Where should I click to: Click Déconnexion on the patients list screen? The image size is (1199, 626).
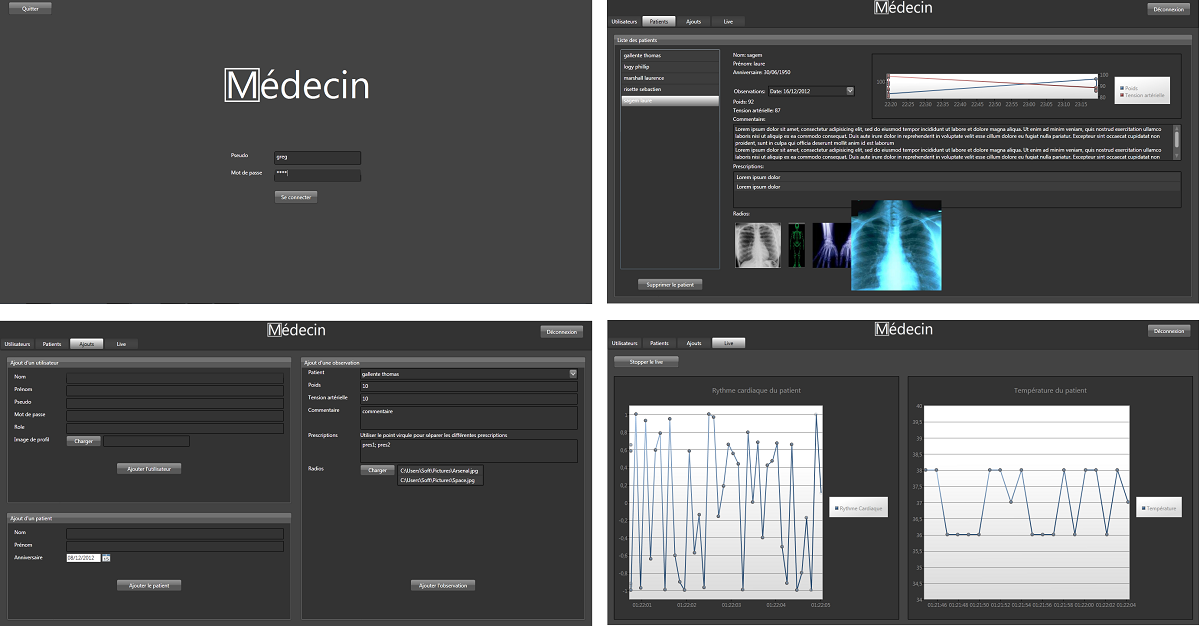point(1168,9)
